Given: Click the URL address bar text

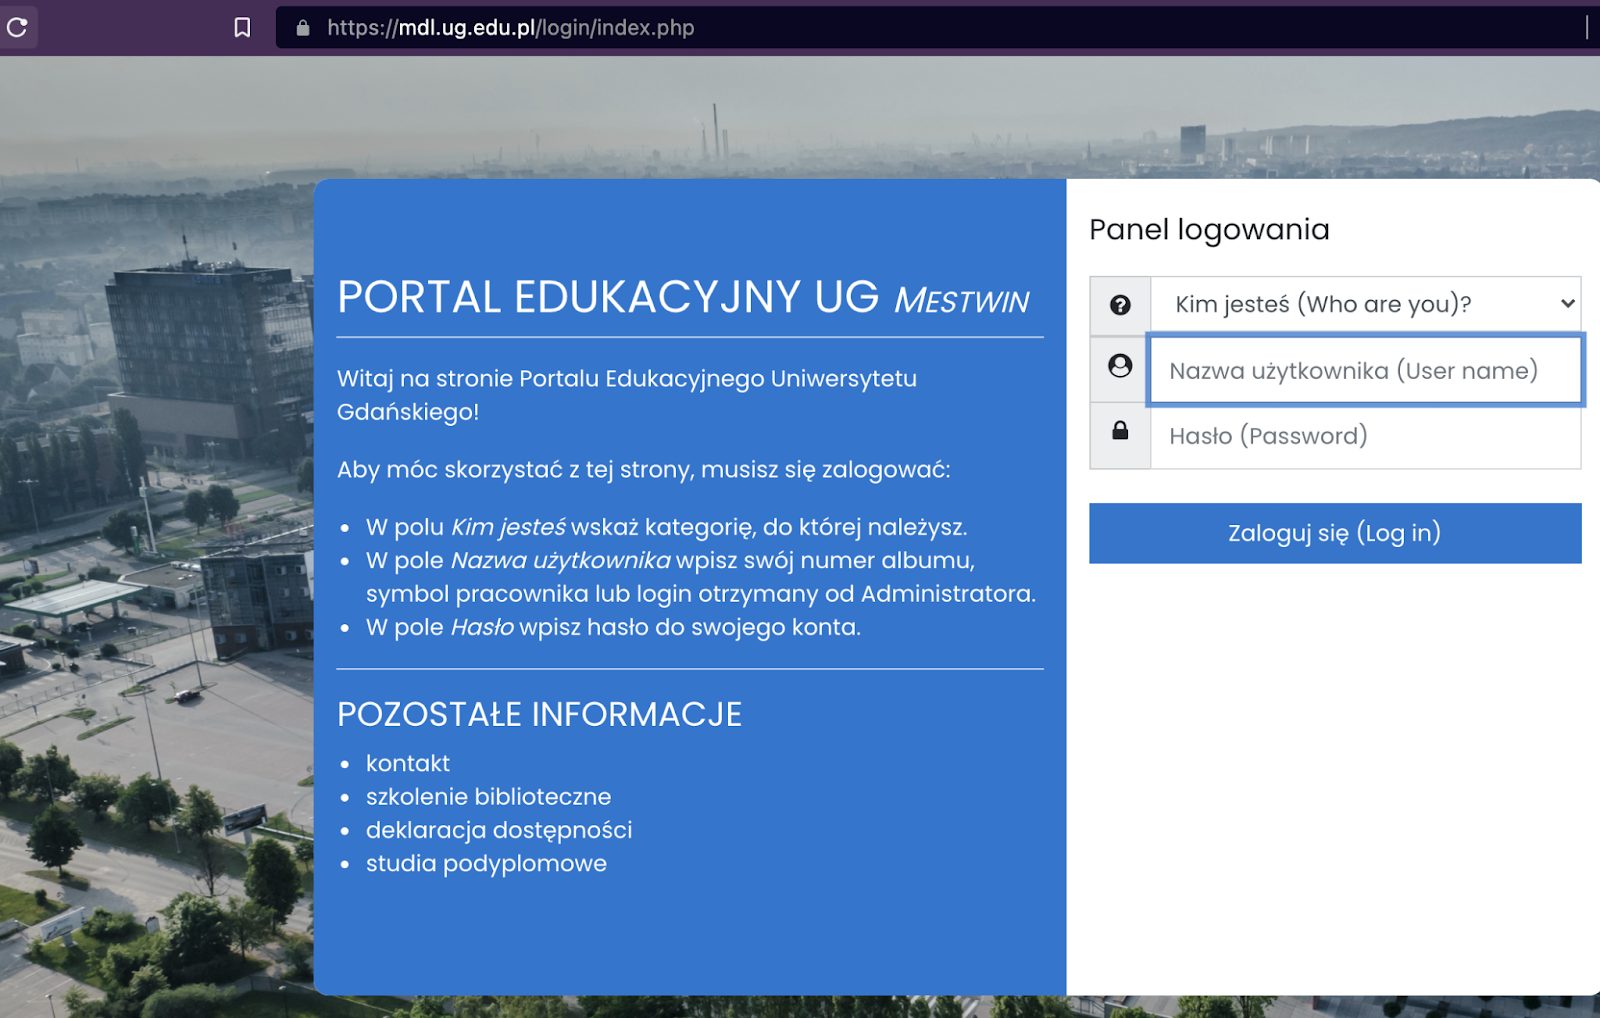Looking at the screenshot, I should pyautogui.click(x=511, y=27).
